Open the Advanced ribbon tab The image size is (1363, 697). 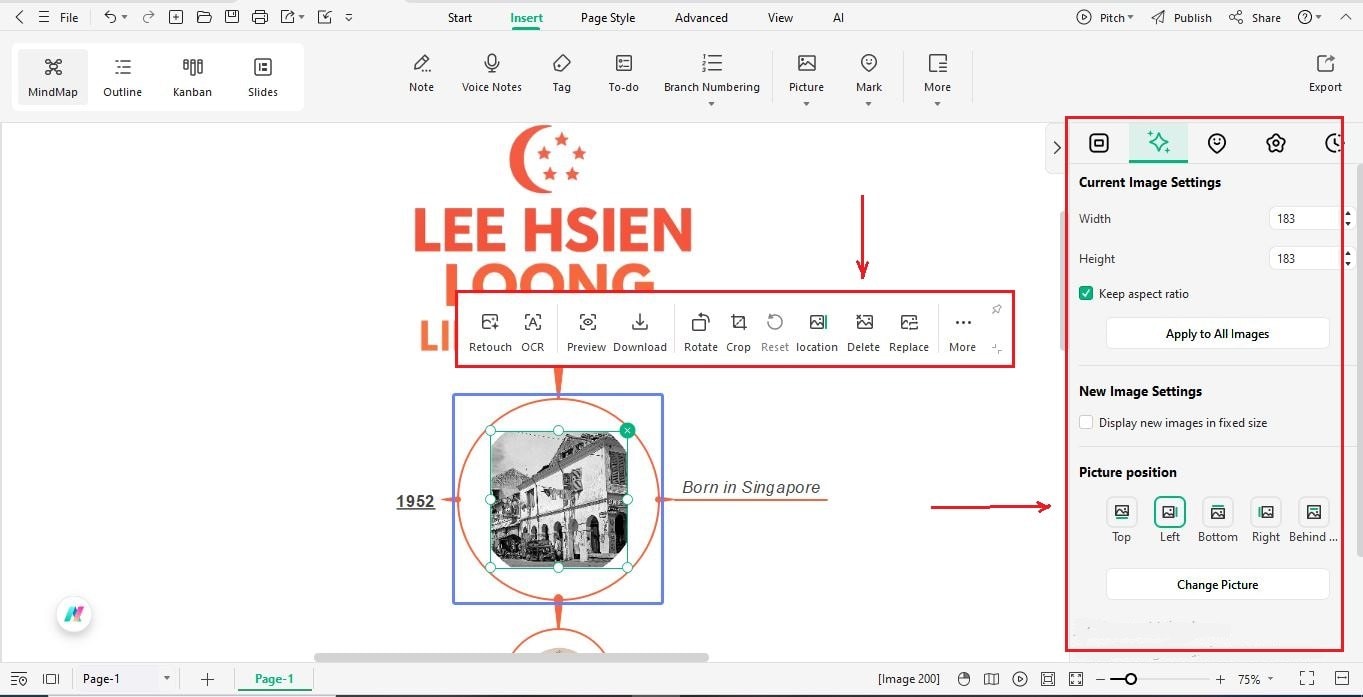click(701, 18)
